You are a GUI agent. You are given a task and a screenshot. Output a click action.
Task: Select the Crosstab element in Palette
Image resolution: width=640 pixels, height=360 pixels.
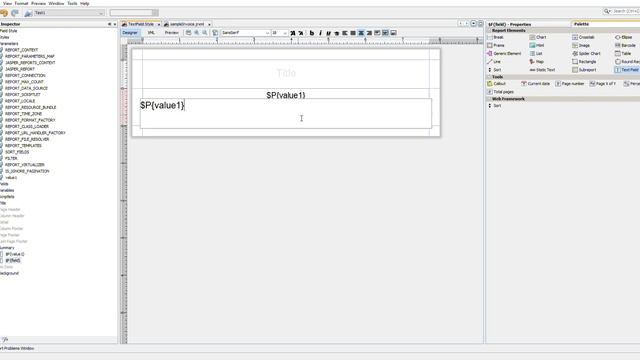(583, 37)
